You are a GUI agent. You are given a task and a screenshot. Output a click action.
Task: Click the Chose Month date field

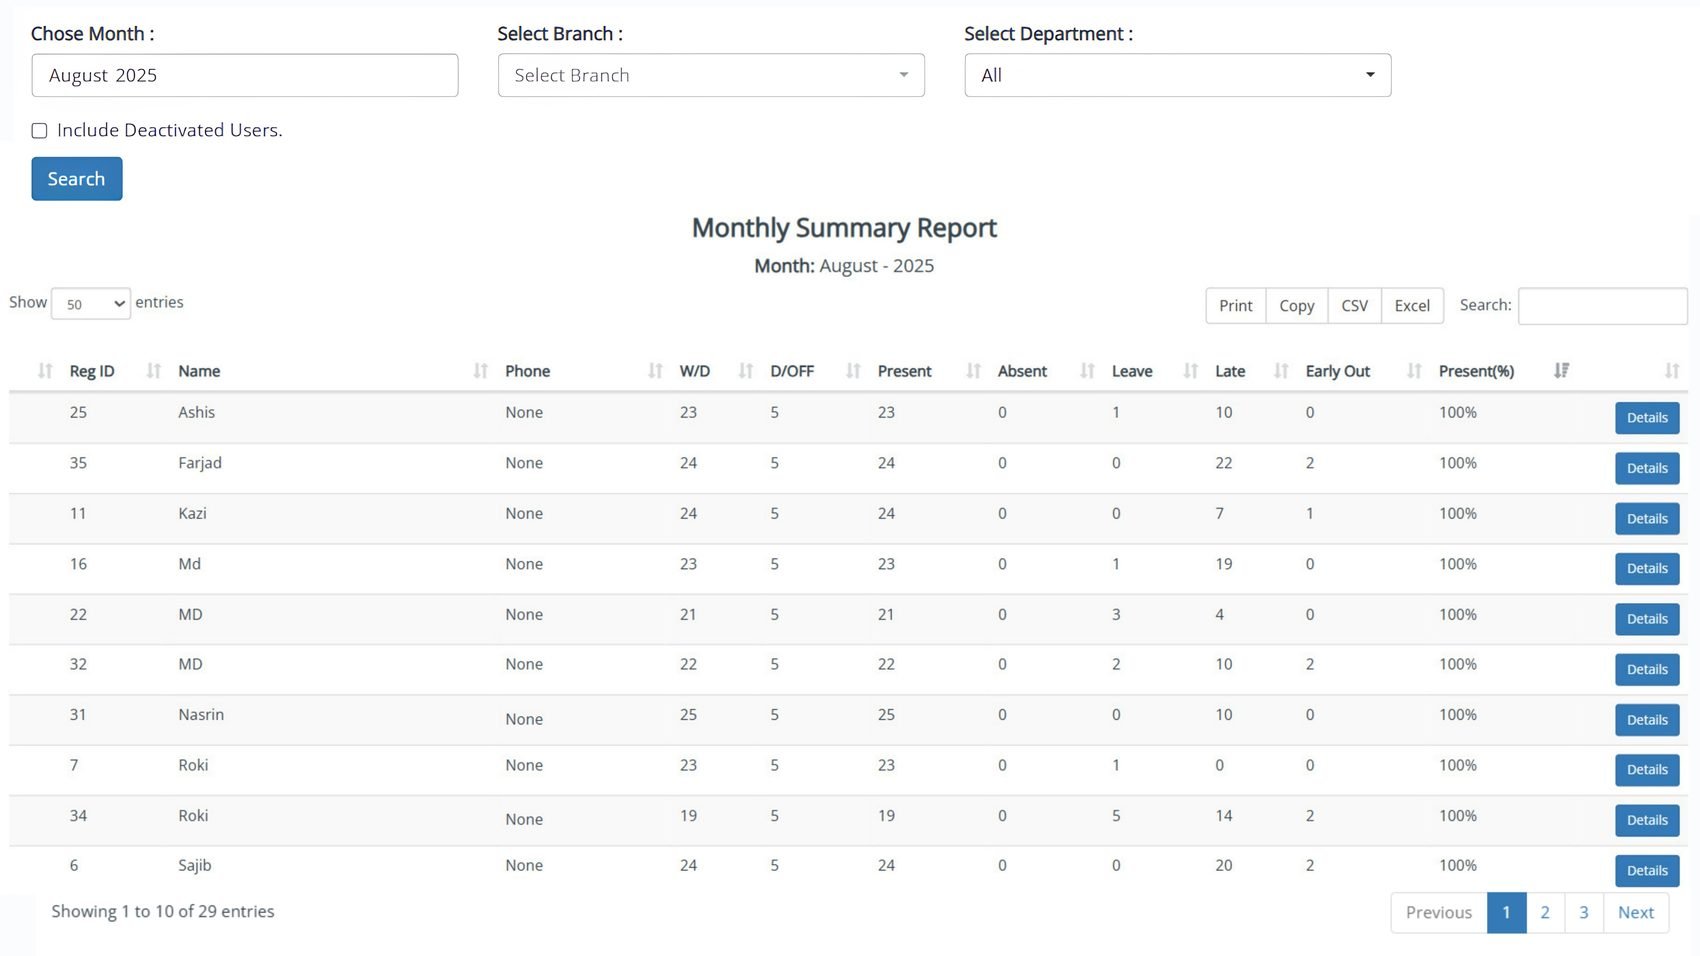click(x=245, y=75)
